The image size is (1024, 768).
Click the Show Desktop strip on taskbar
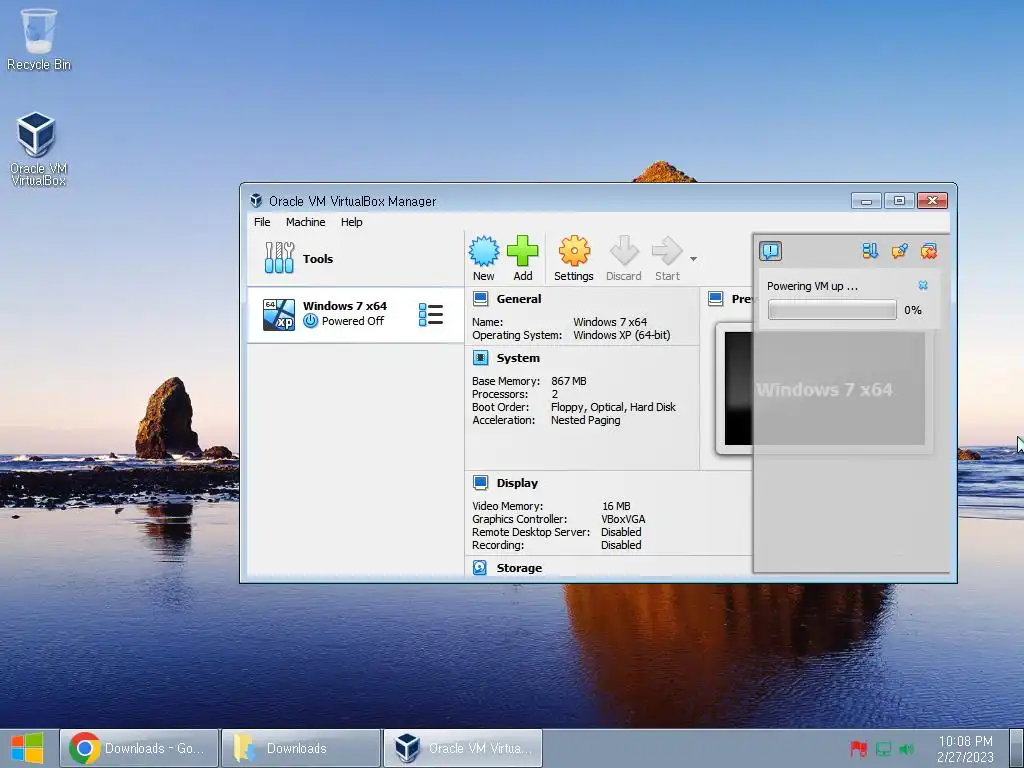click(1019, 748)
